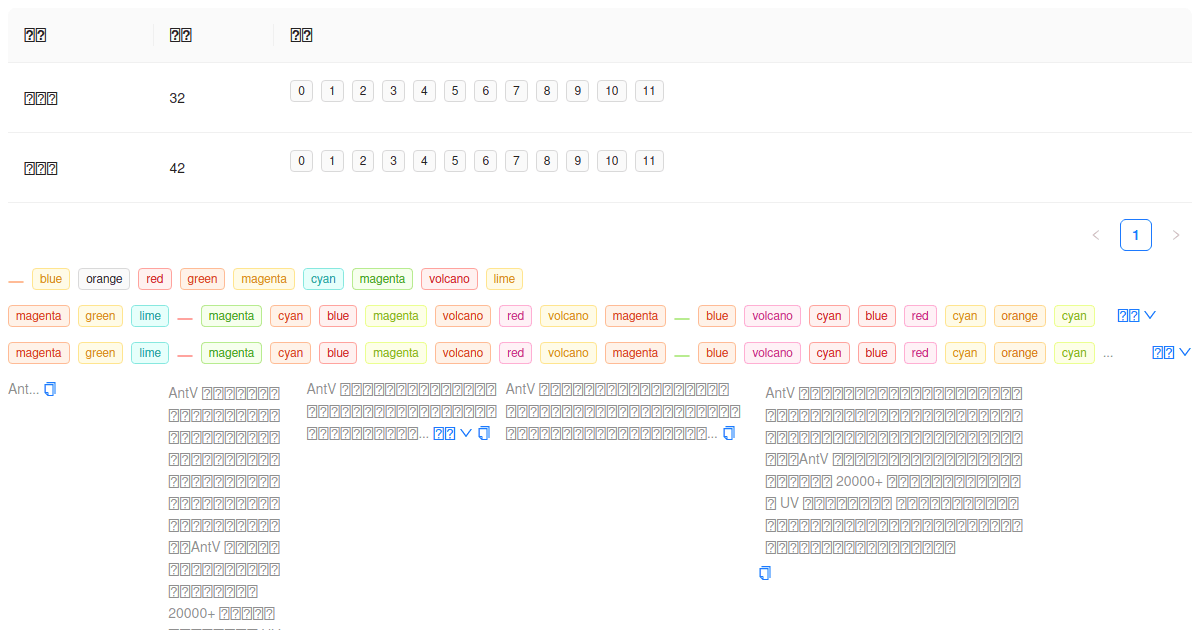Expand the truncated AntV paragraph via its blue link
The image size is (1200, 630).
pos(452,433)
